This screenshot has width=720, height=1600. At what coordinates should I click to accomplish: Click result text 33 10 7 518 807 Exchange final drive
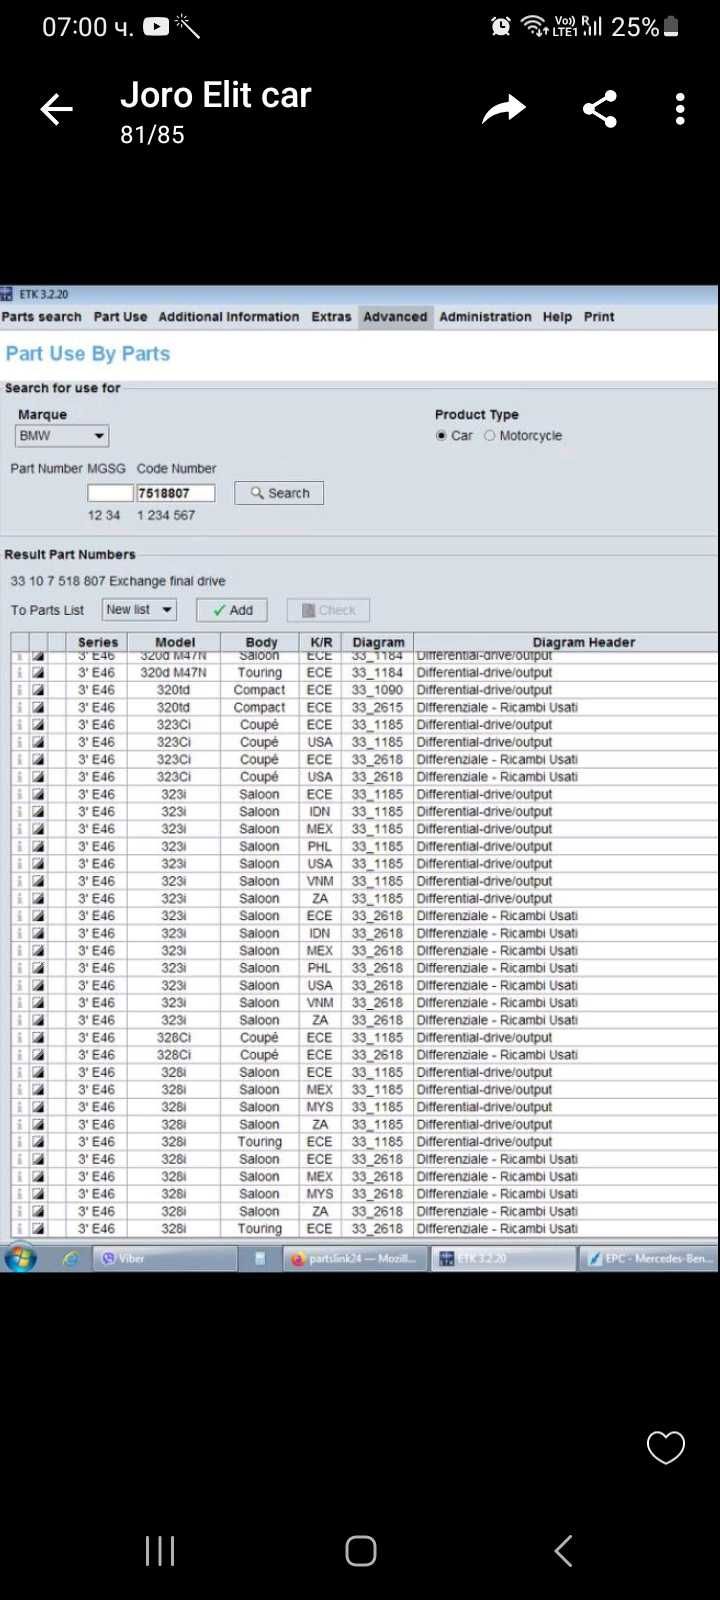pyautogui.click(x=118, y=581)
